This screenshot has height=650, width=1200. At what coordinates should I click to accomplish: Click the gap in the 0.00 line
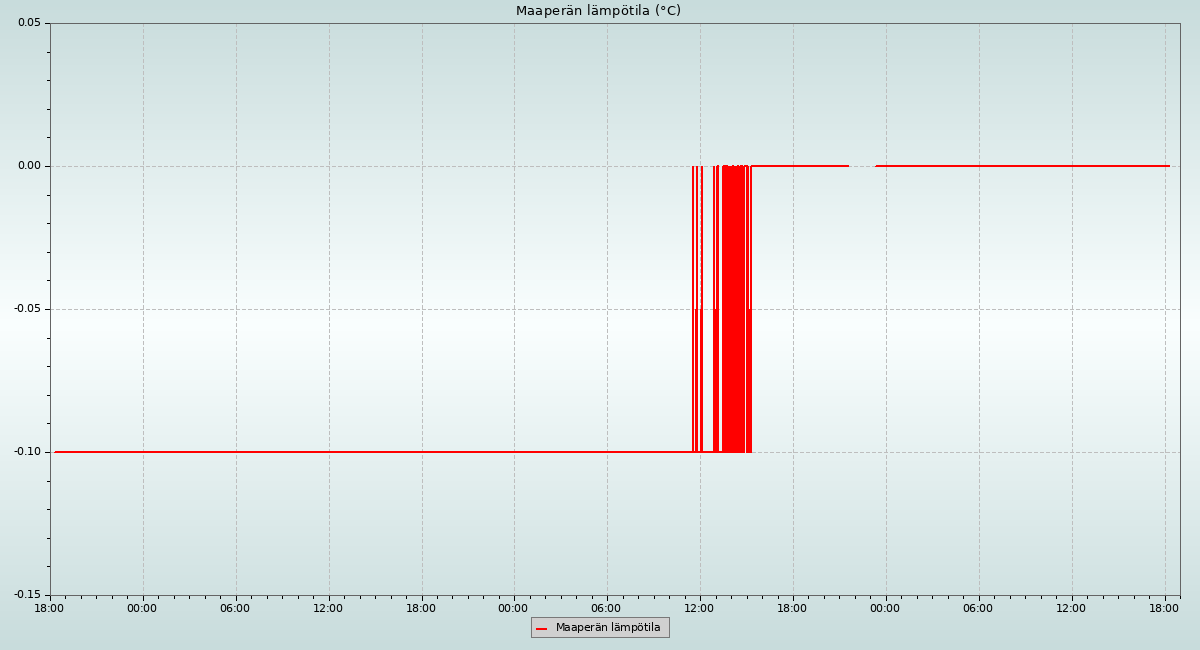pos(862,166)
